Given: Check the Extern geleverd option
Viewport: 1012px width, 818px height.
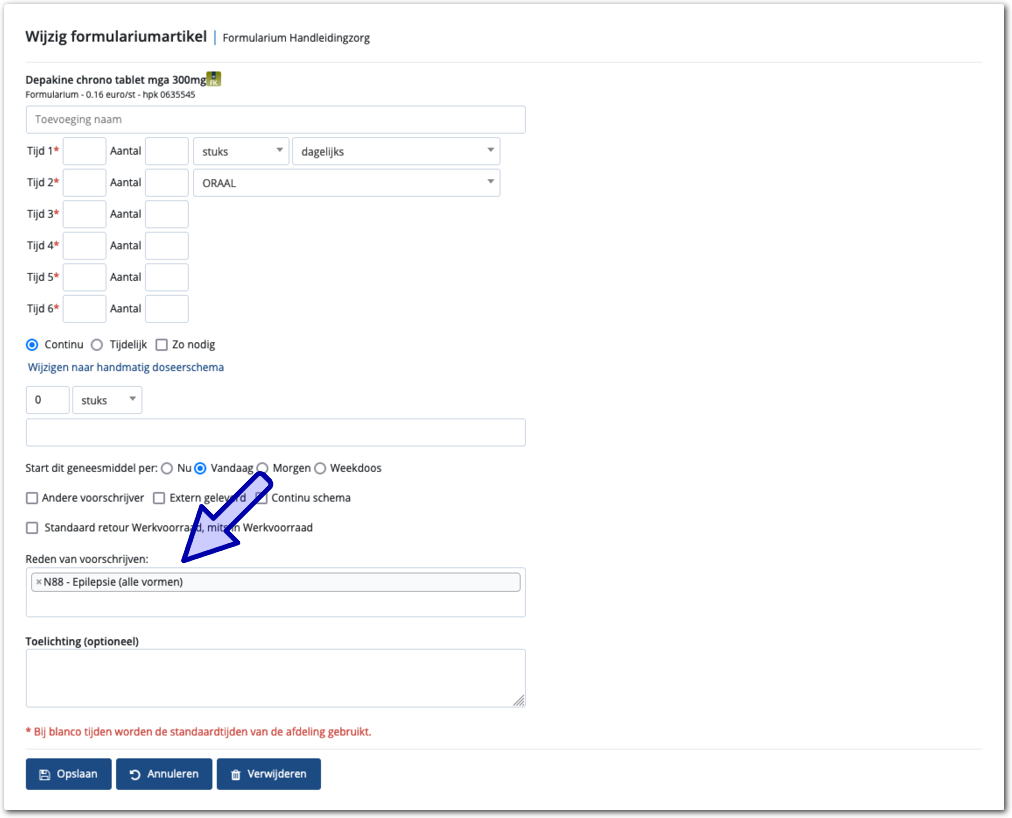Looking at the screenshot, I should [x=159, y=498].
